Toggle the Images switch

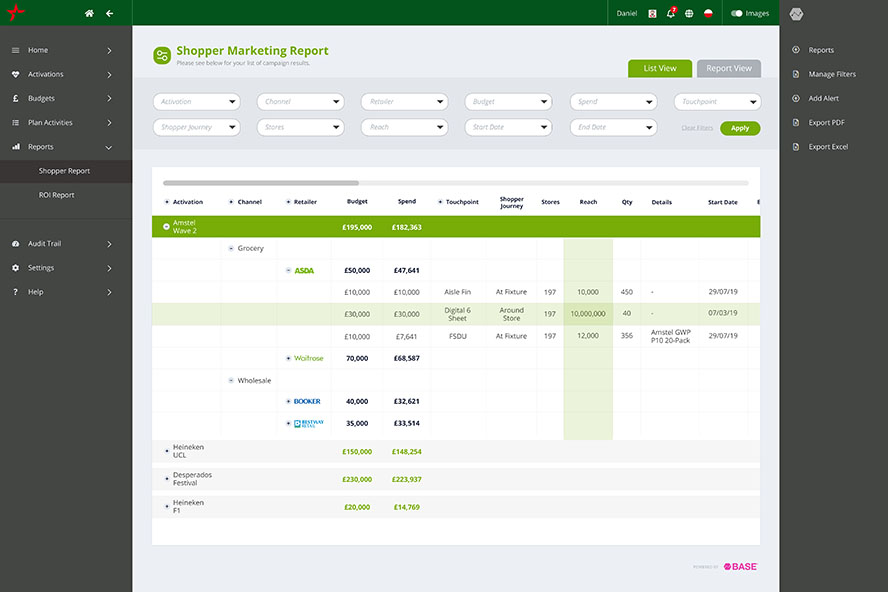click(737, 13)
